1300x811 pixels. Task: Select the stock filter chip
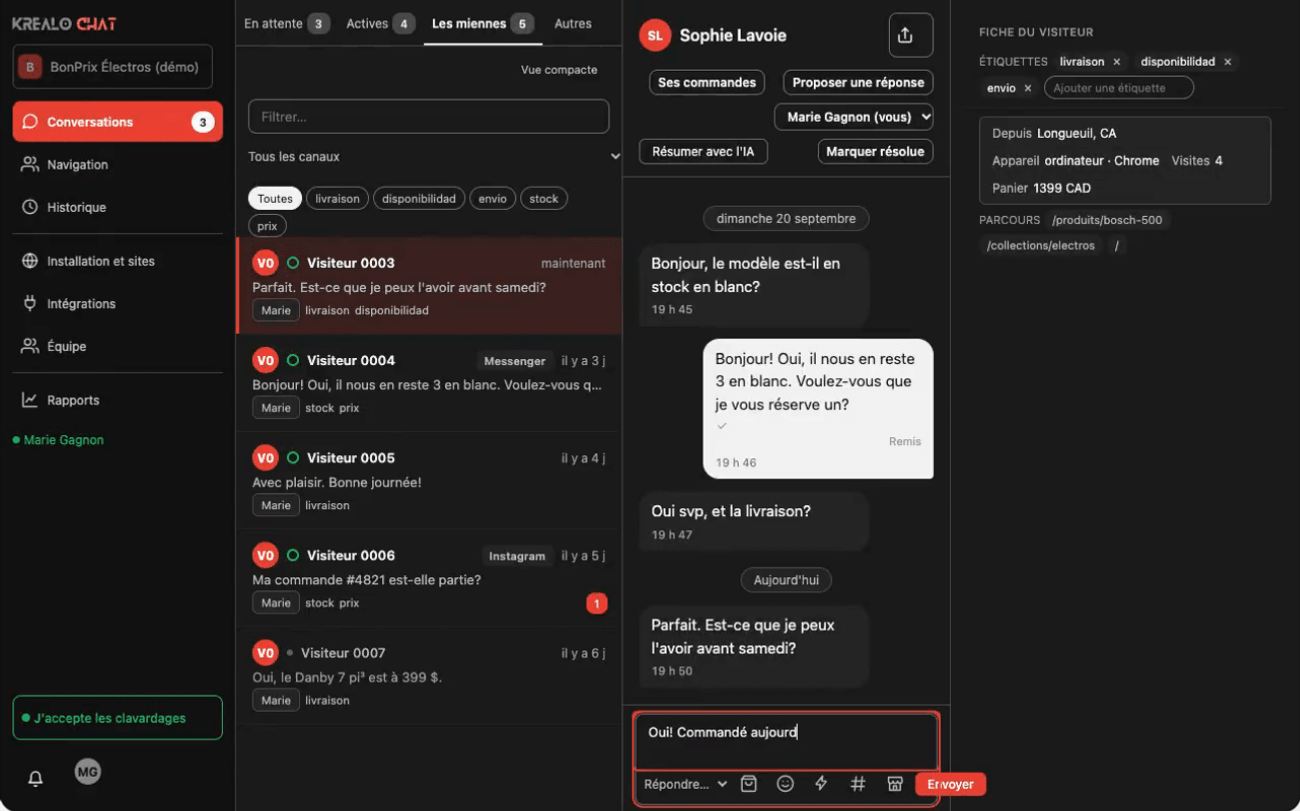point(544,198)
